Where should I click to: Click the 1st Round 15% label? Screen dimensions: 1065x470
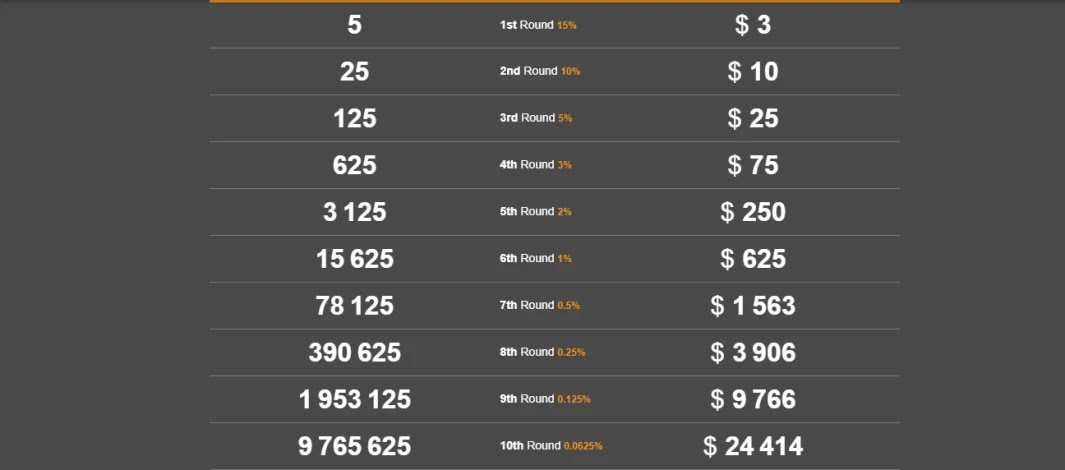538,25
